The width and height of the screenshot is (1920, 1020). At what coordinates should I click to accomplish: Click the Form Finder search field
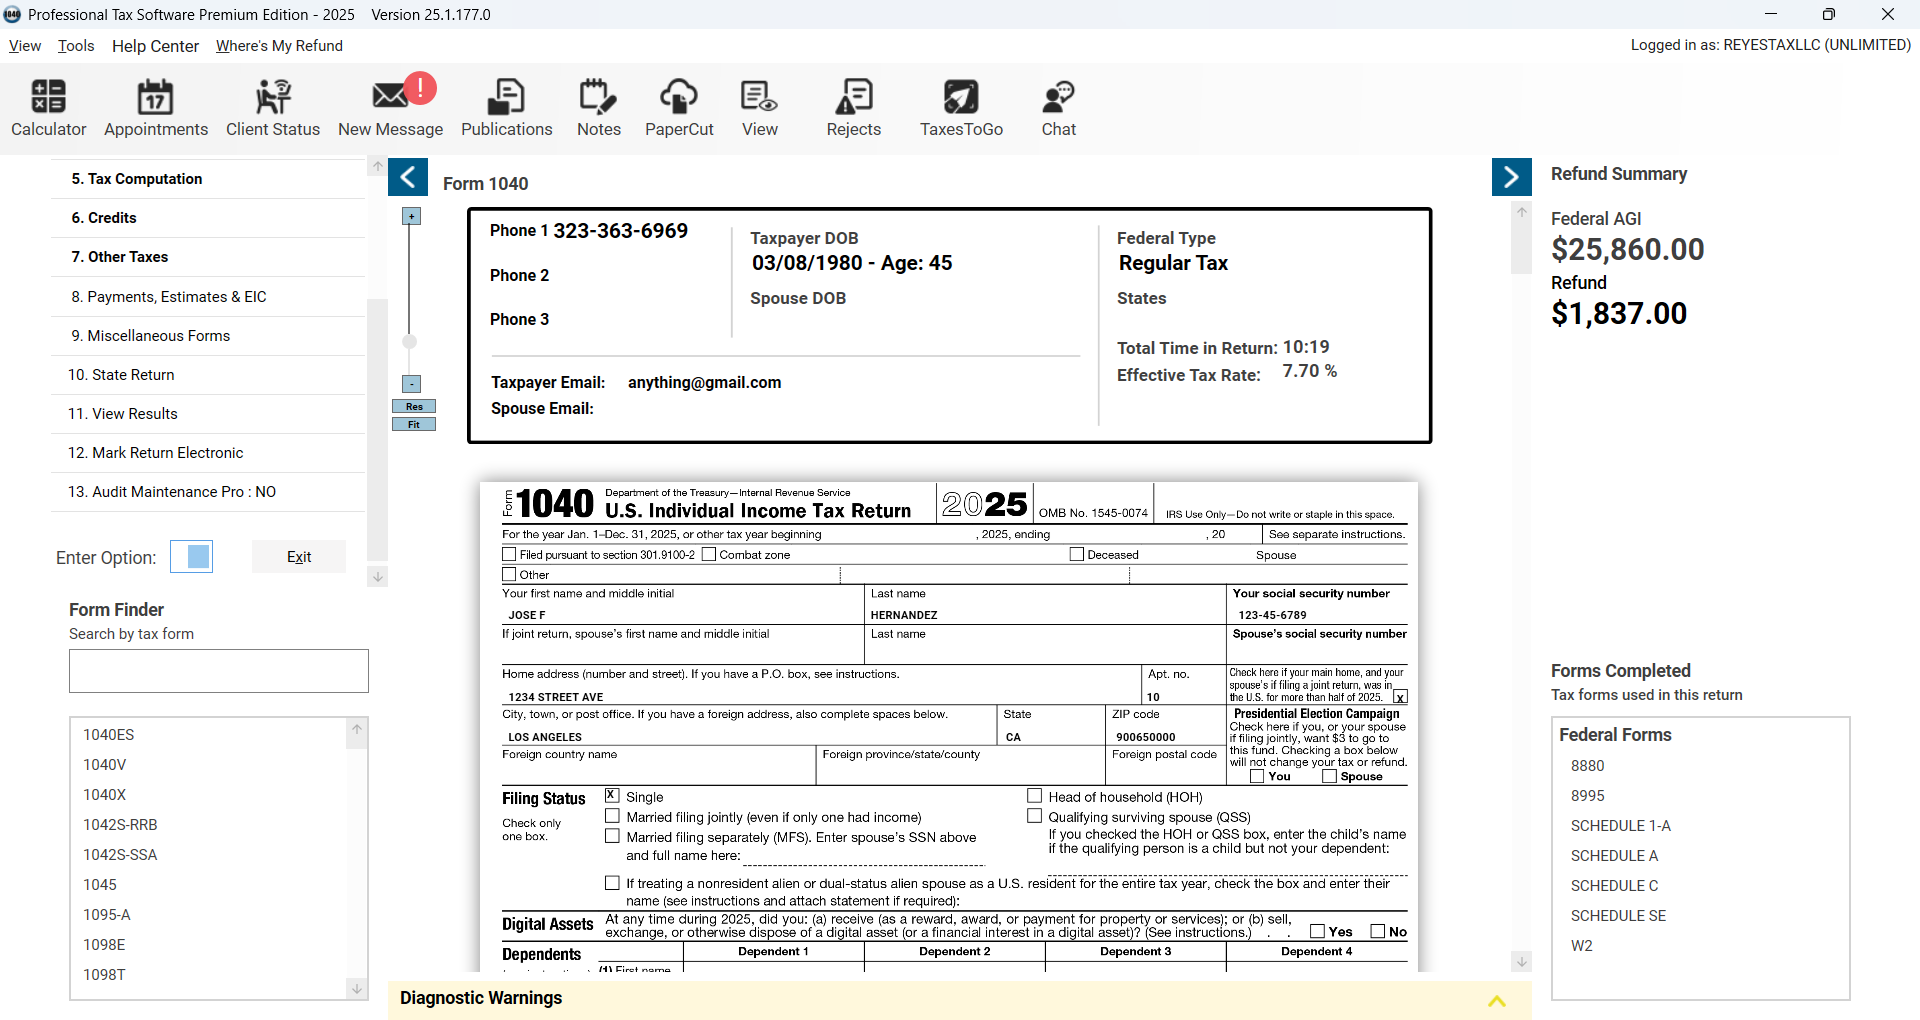point(219,671)
